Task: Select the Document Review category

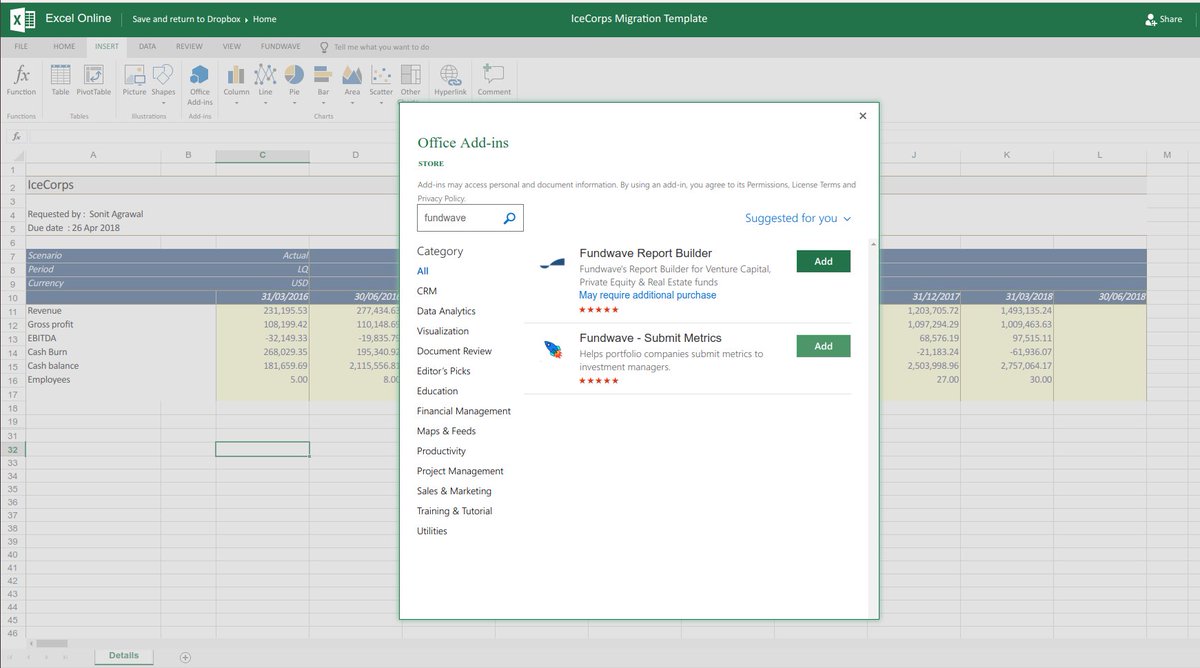Action: pos(454,351)
